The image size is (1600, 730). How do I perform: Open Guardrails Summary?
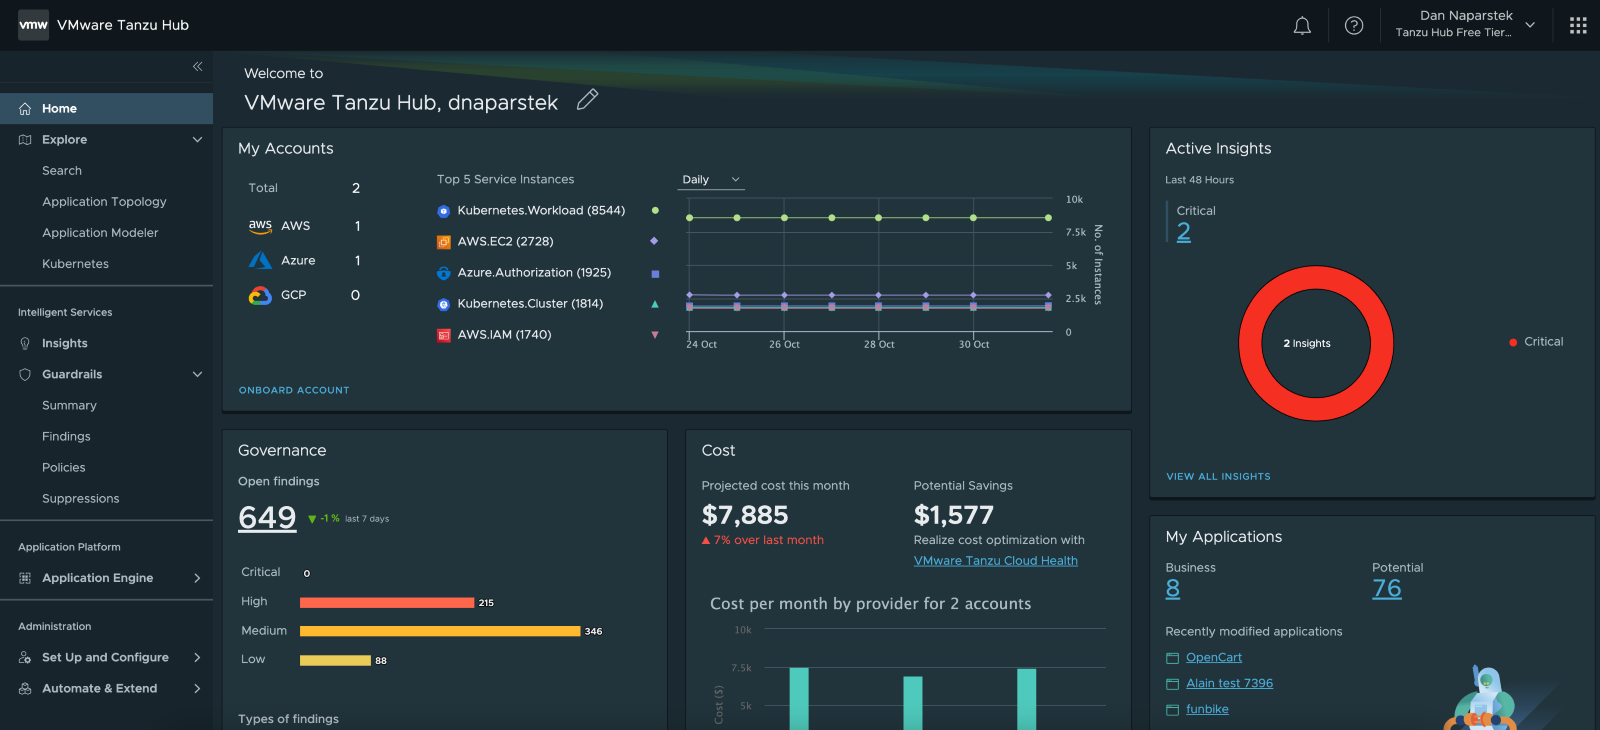point(69,406)
